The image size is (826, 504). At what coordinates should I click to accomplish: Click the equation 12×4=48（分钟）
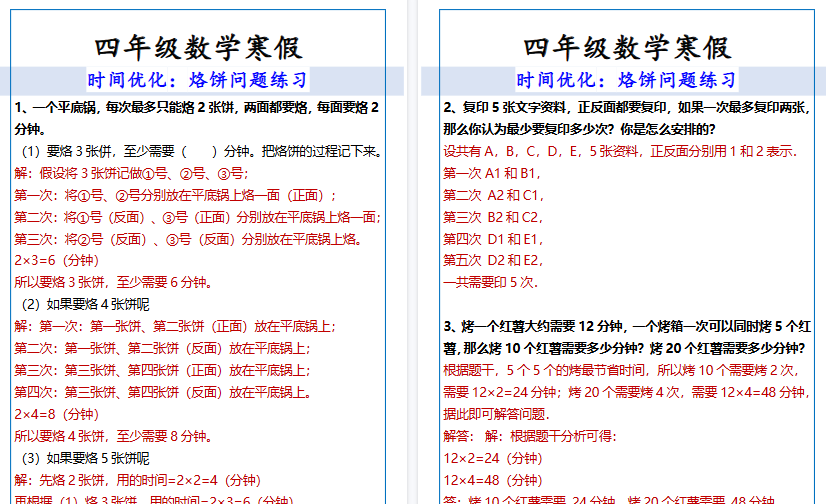pos(493,480)
